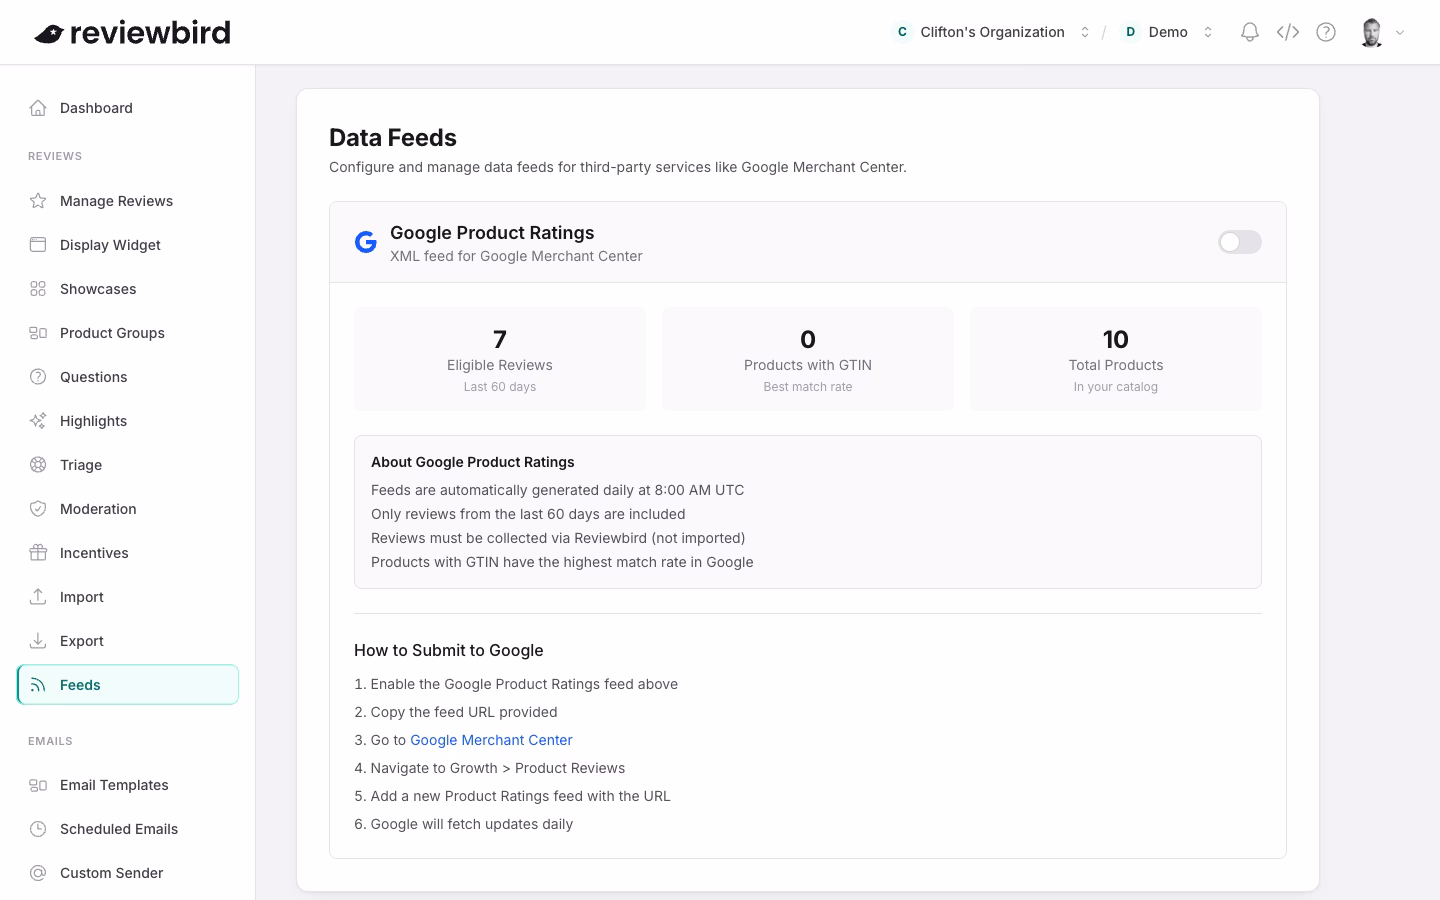Open the help question mark icon
The image size is (1440, 900).
click(1326, 32)
